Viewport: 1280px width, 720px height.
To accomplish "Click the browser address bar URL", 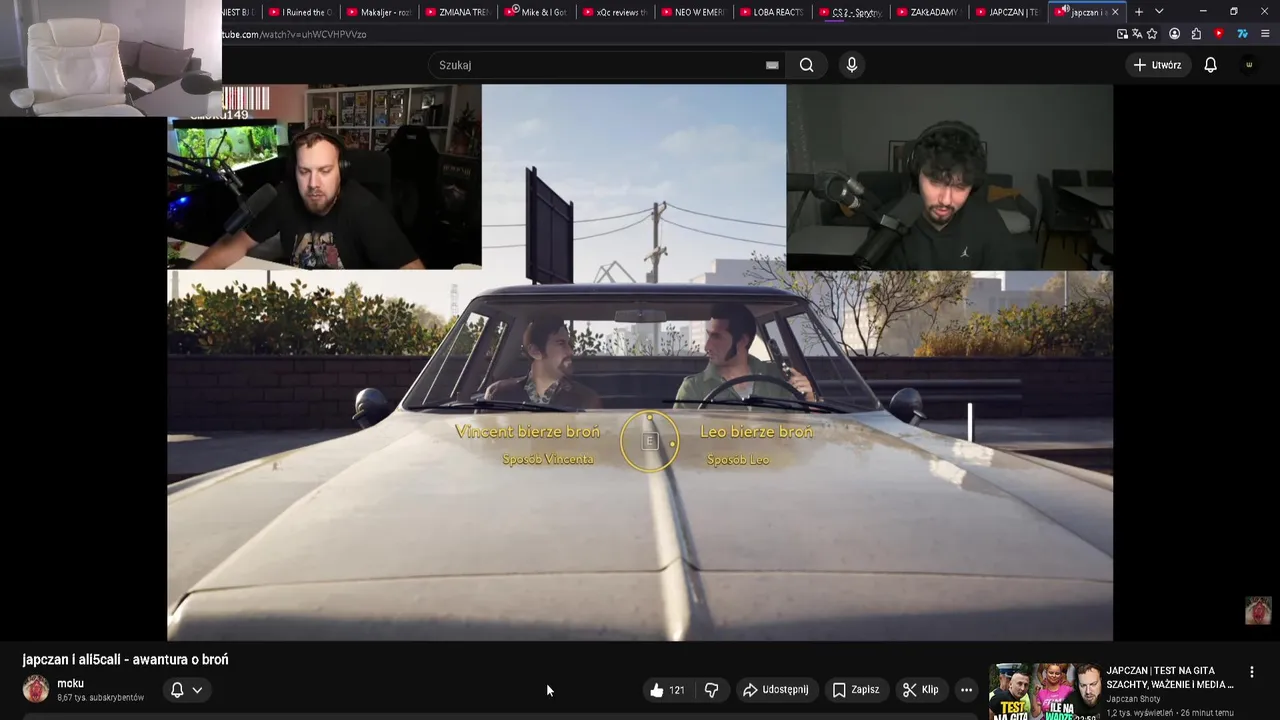I will pyautogui.click(x=293, y=34).
